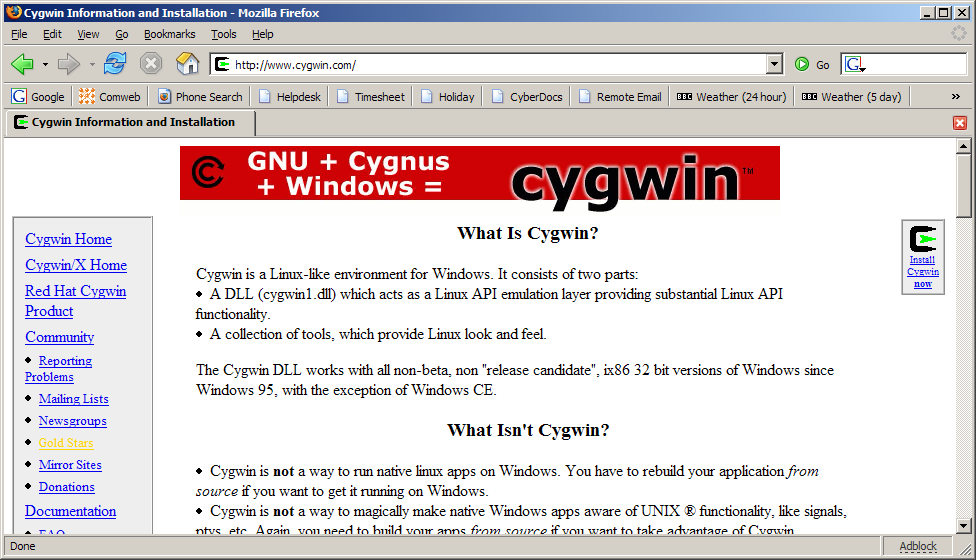Image resolution: width=976 pixels, height=560 pixels.
Task: Expand the URL address bar dropdown
Action: (x=774, y=65)
